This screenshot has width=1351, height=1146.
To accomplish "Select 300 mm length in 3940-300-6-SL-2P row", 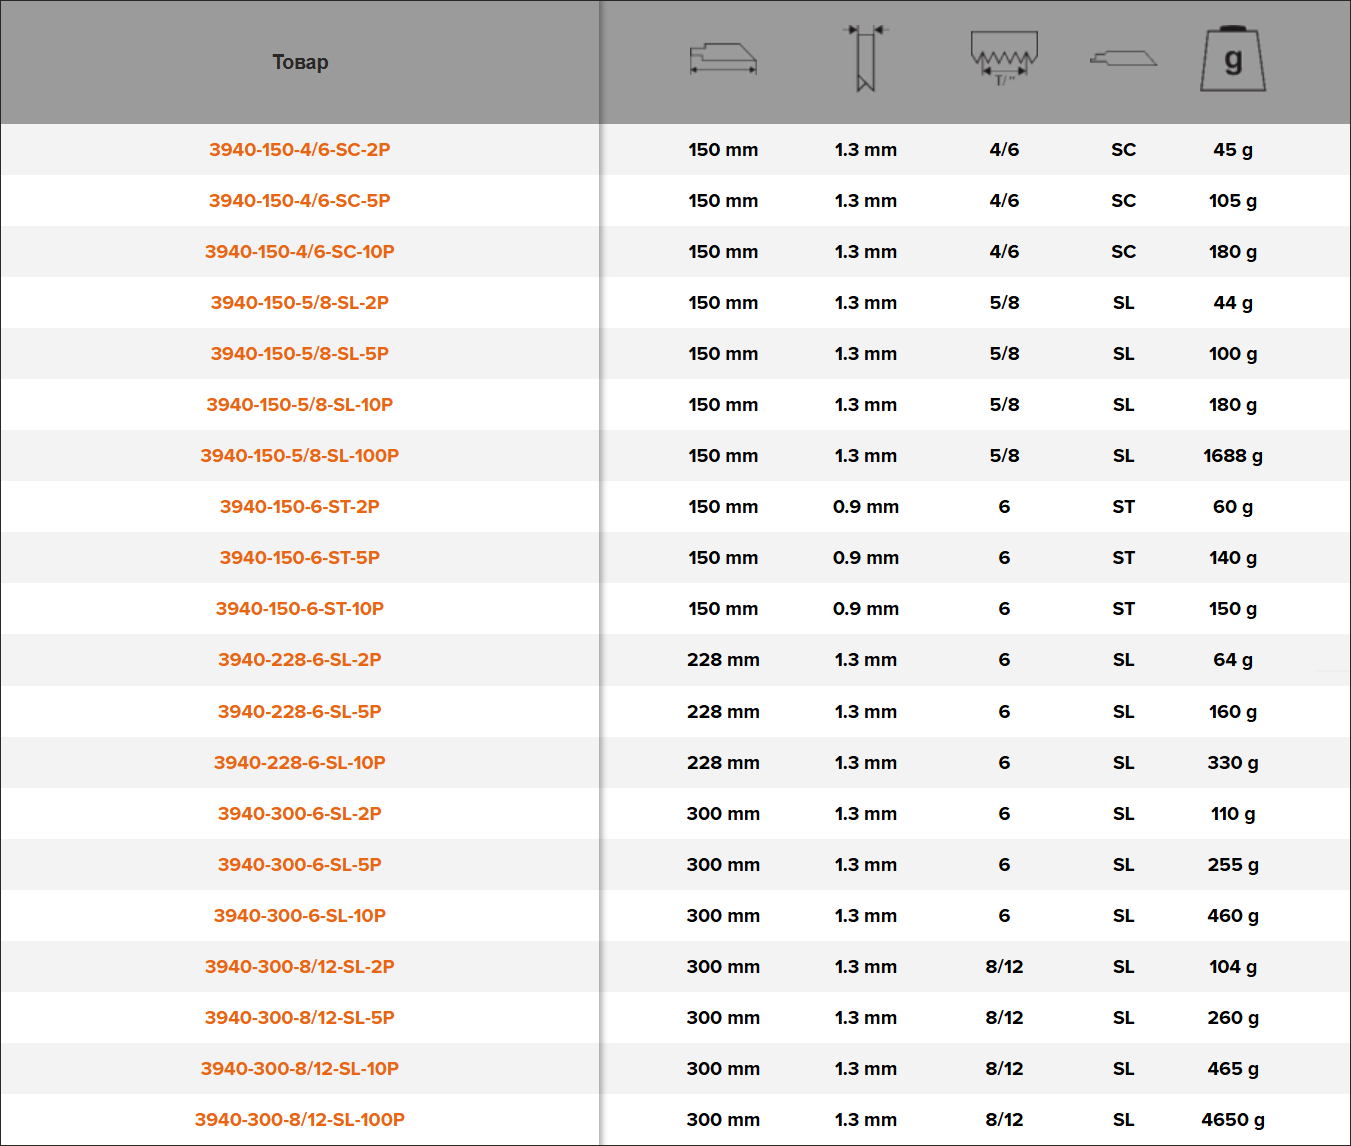I will [723, 814].
